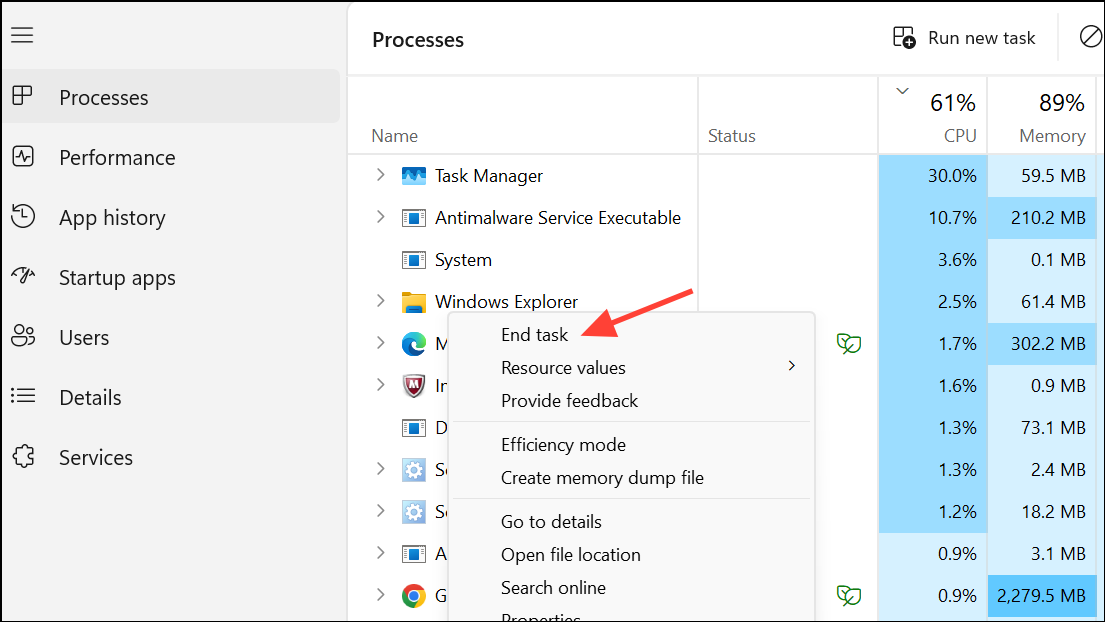Click the Startup apps gauge icon
This screenshot has height=622, width=1105.
click(x=22, y=277)
